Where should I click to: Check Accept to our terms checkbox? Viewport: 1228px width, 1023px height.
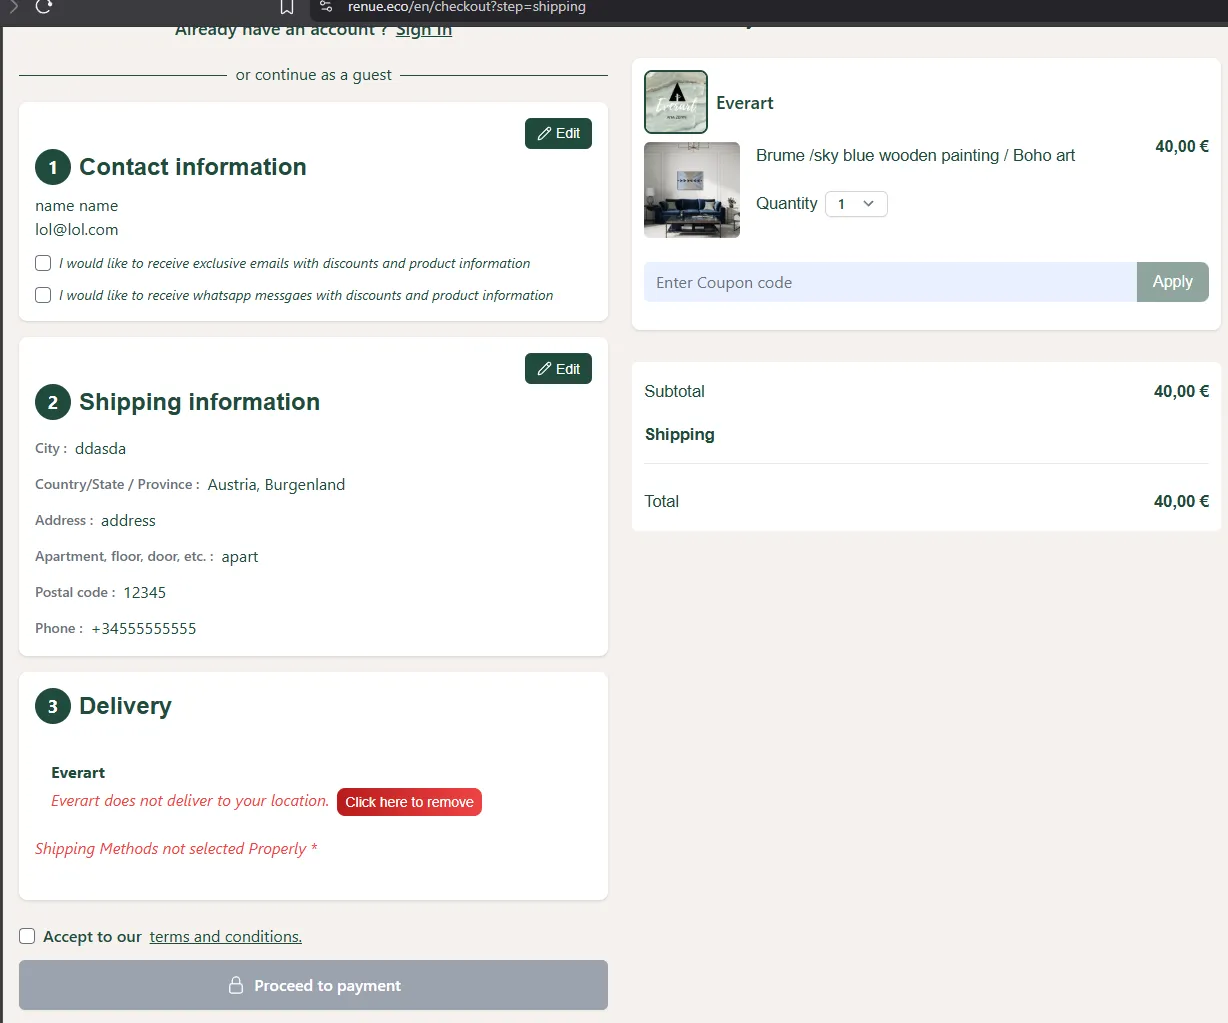pyautogui.click(x=27, y=936)
